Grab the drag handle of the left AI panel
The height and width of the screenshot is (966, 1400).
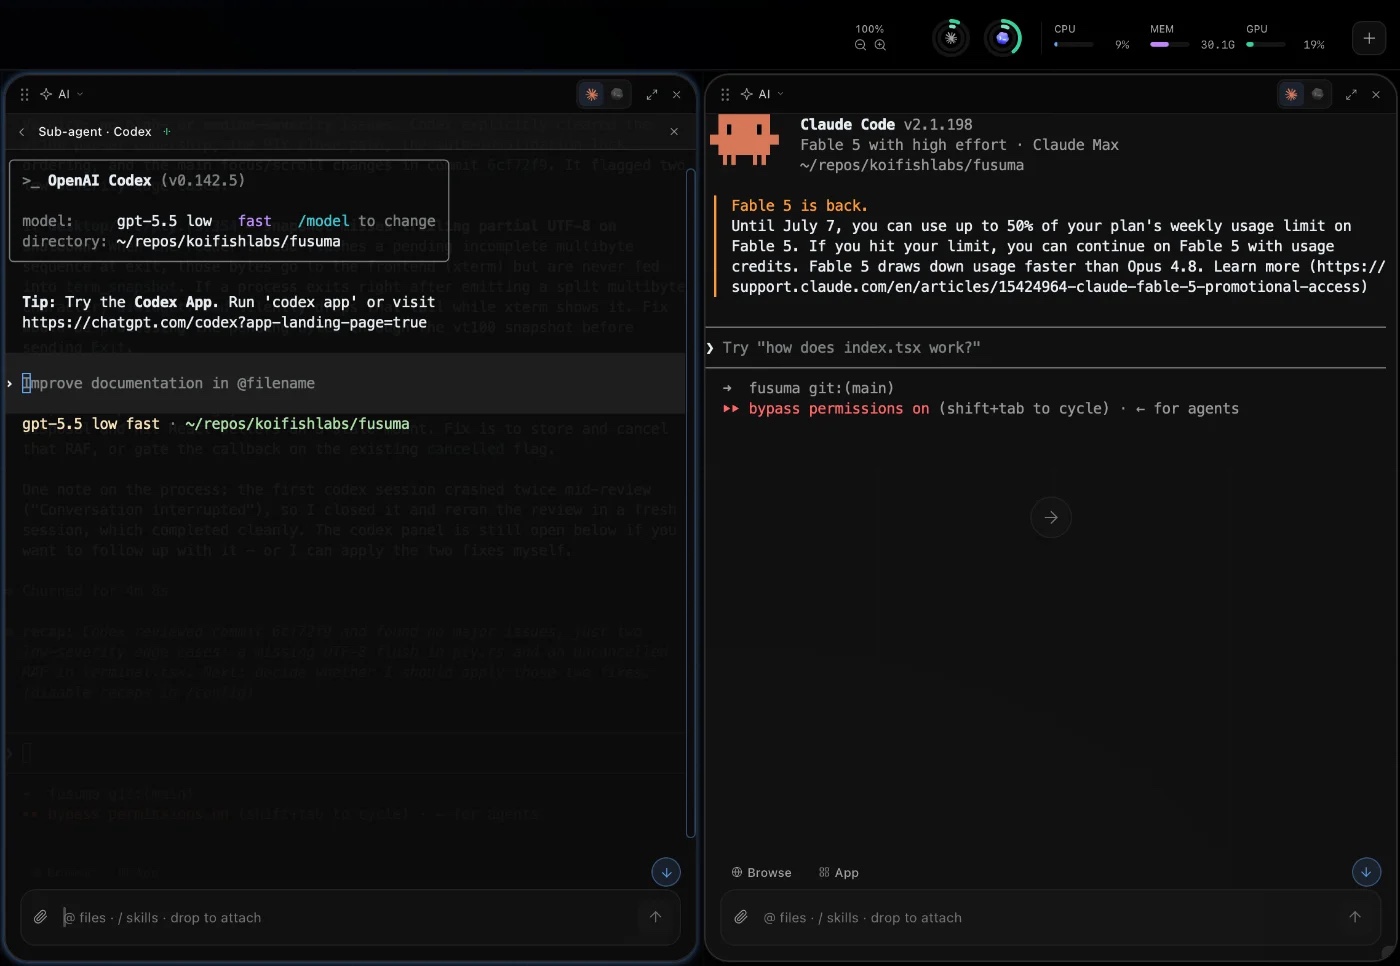click(x=25, y=94)
